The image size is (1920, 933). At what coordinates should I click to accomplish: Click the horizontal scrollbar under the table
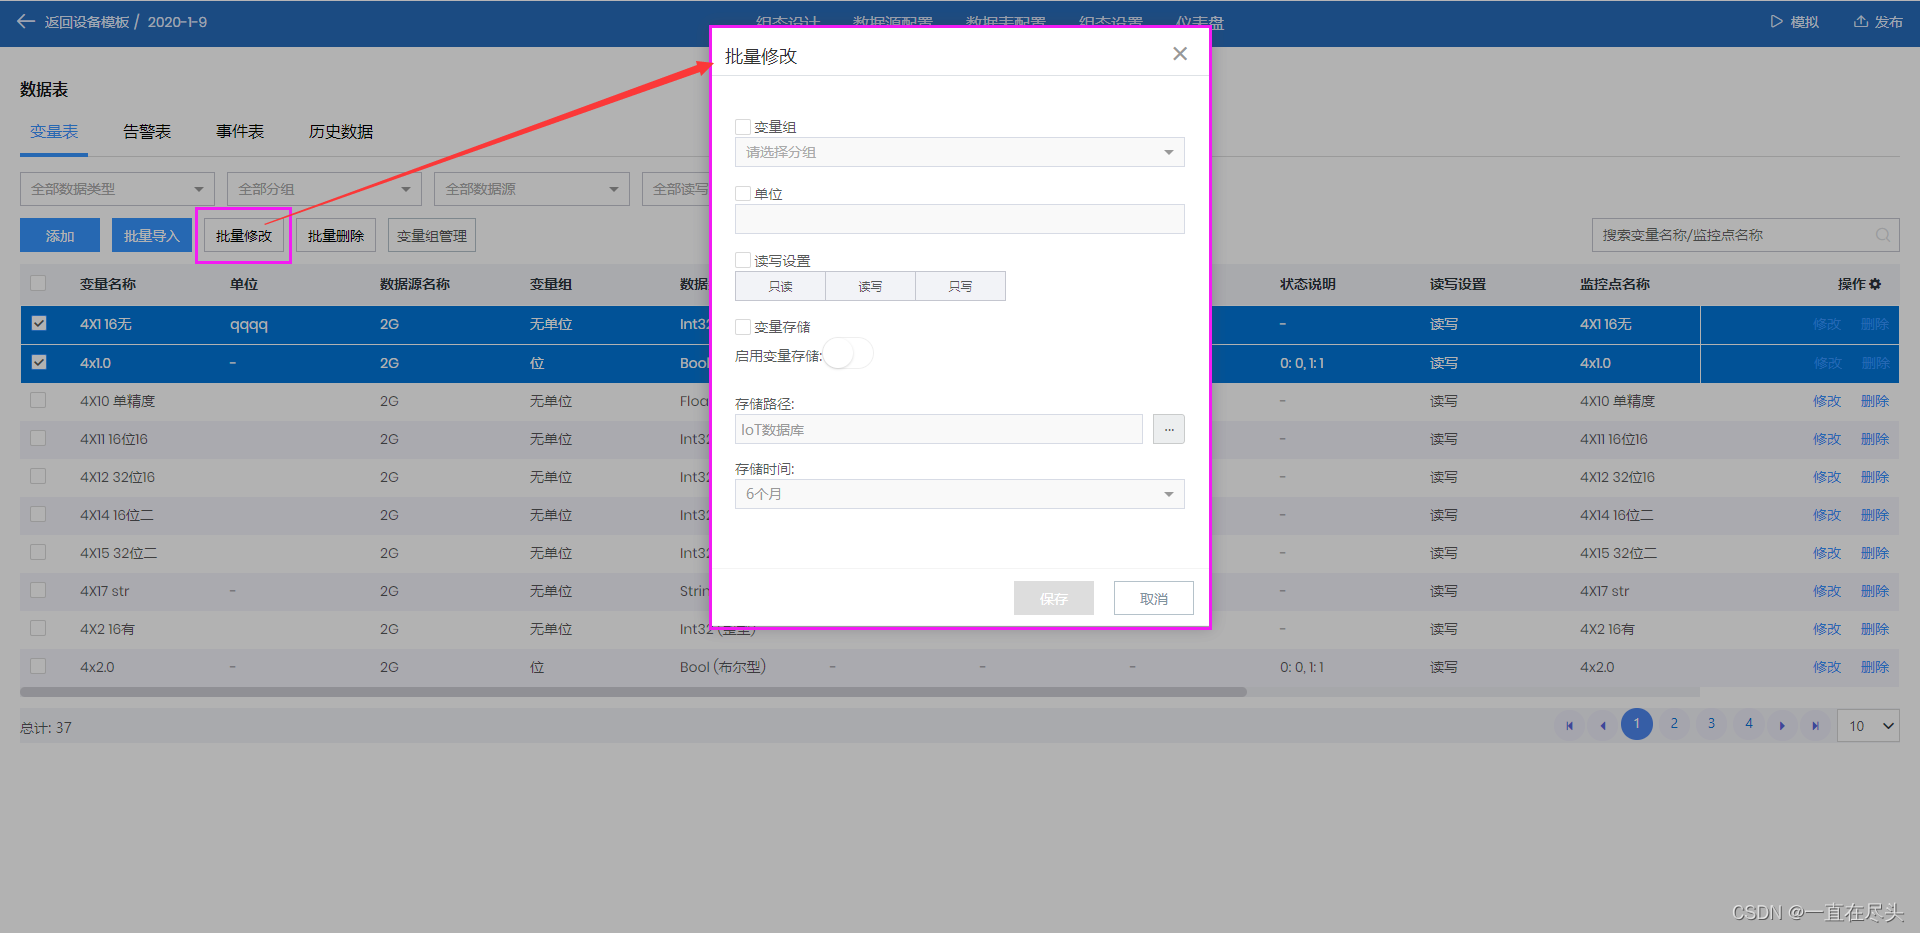tap(633, 691)
